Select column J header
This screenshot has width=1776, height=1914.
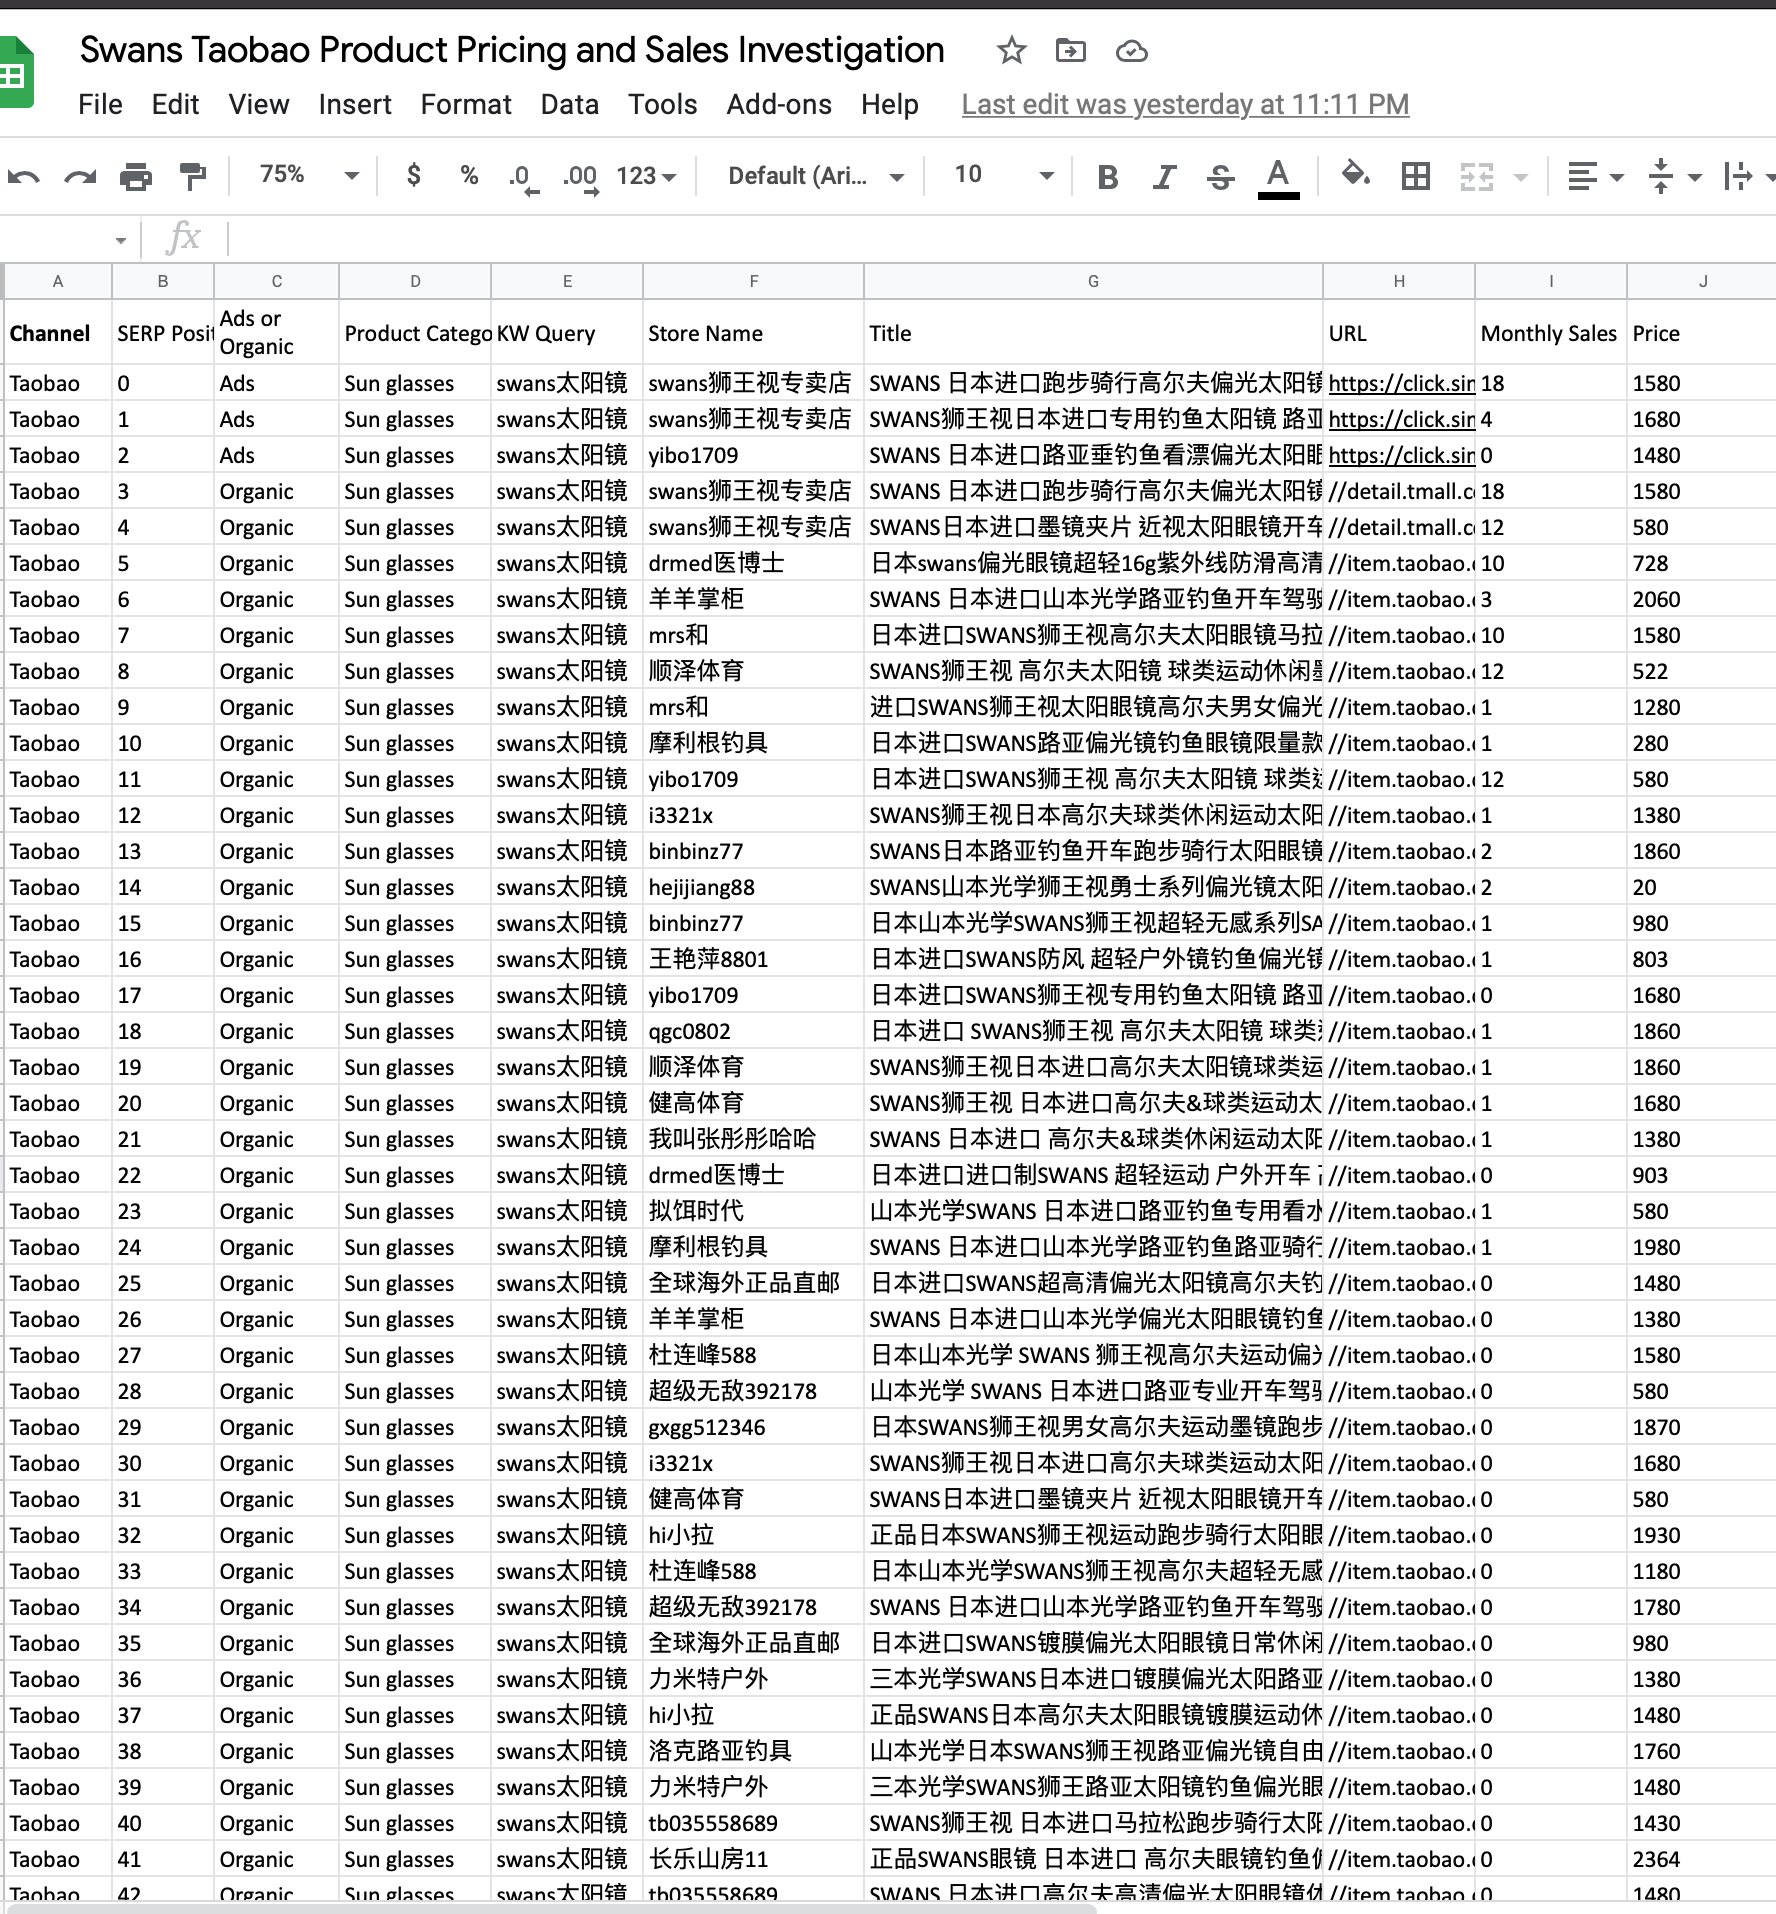1702,281
